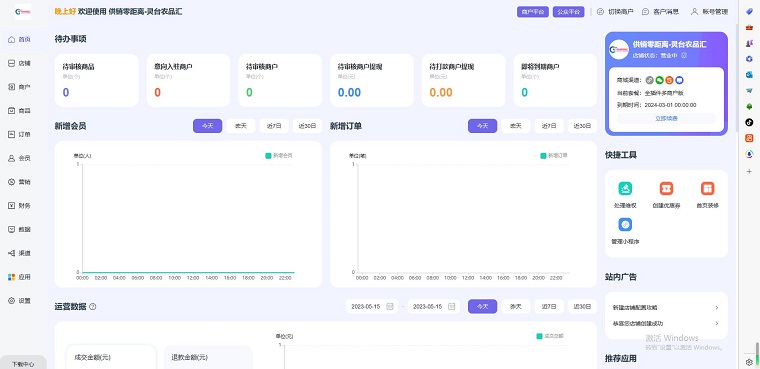Viewport: 760px width, 369px height.
Task: Click the 创建优惠券 coupon tool icon
Action: point(666,188)
